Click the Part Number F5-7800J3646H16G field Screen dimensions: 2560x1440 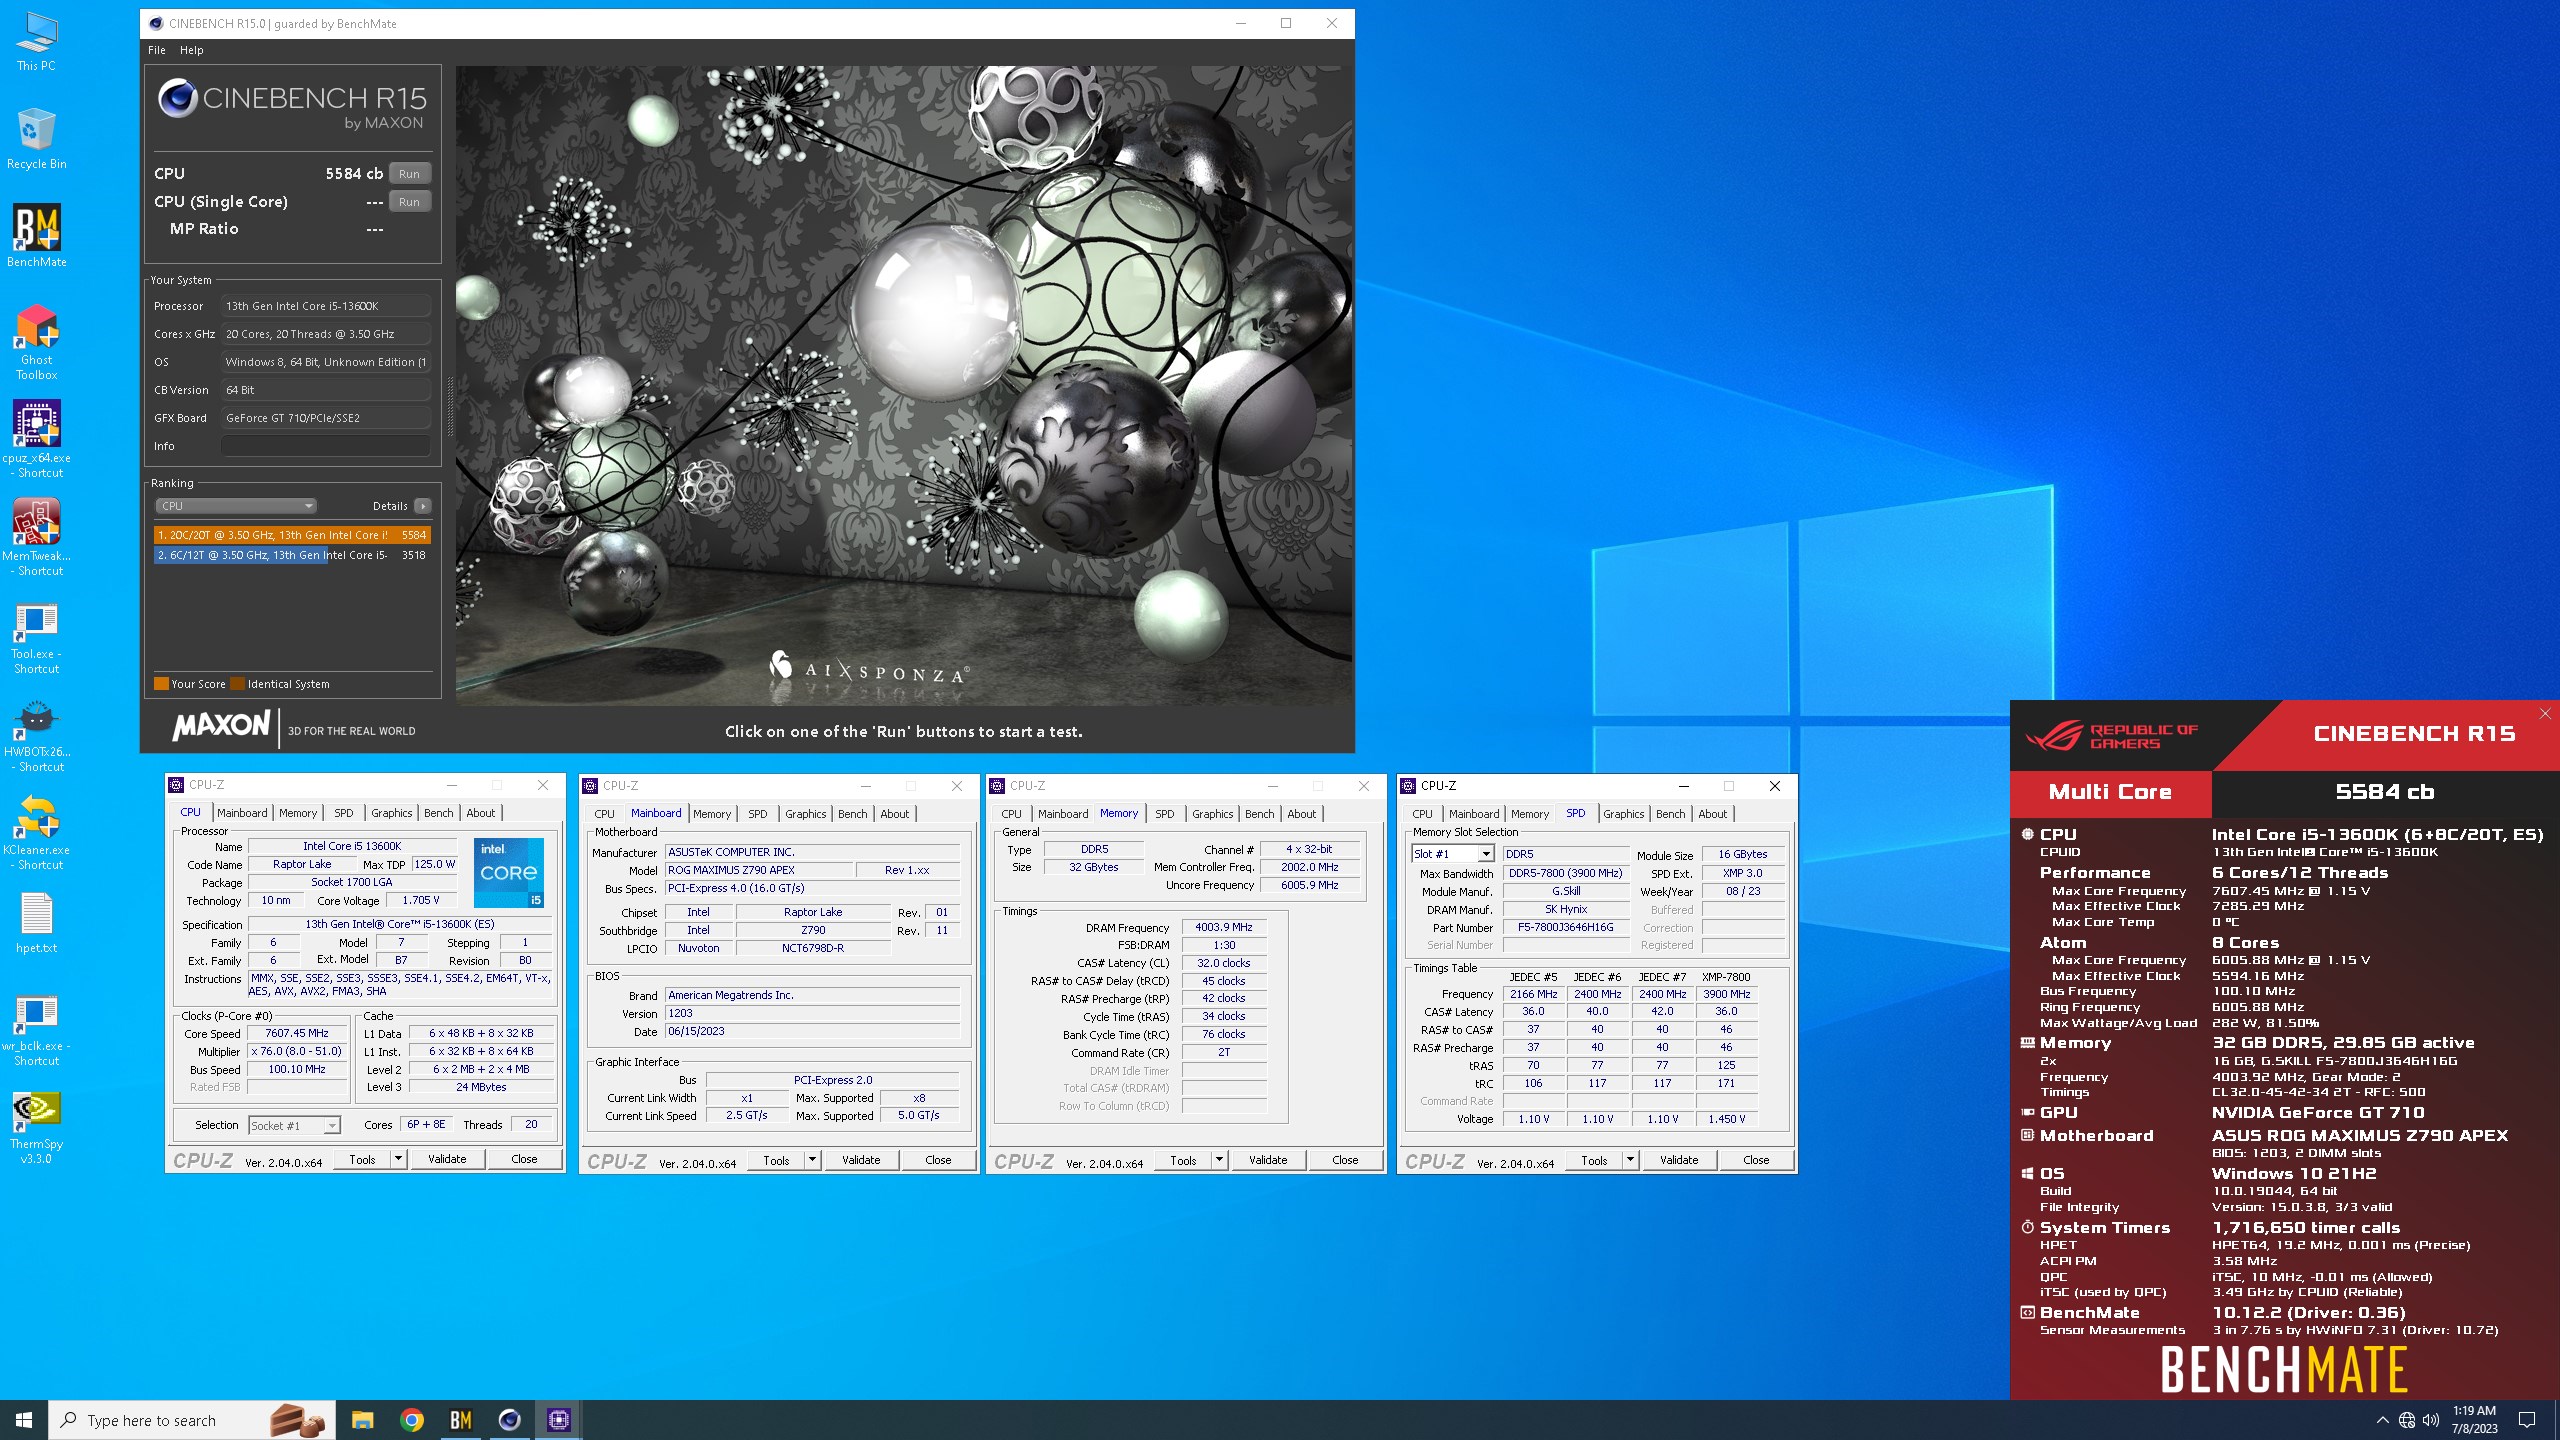point(1566,927)
